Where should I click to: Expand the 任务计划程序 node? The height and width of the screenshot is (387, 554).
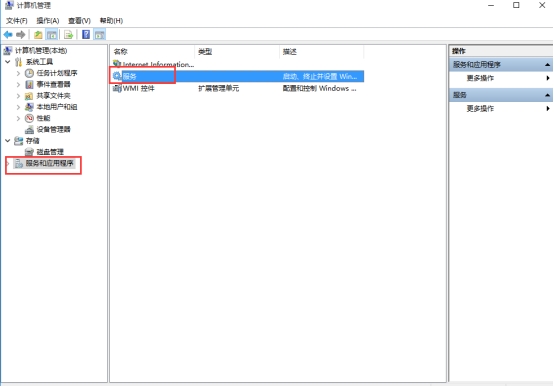point(18,73)
